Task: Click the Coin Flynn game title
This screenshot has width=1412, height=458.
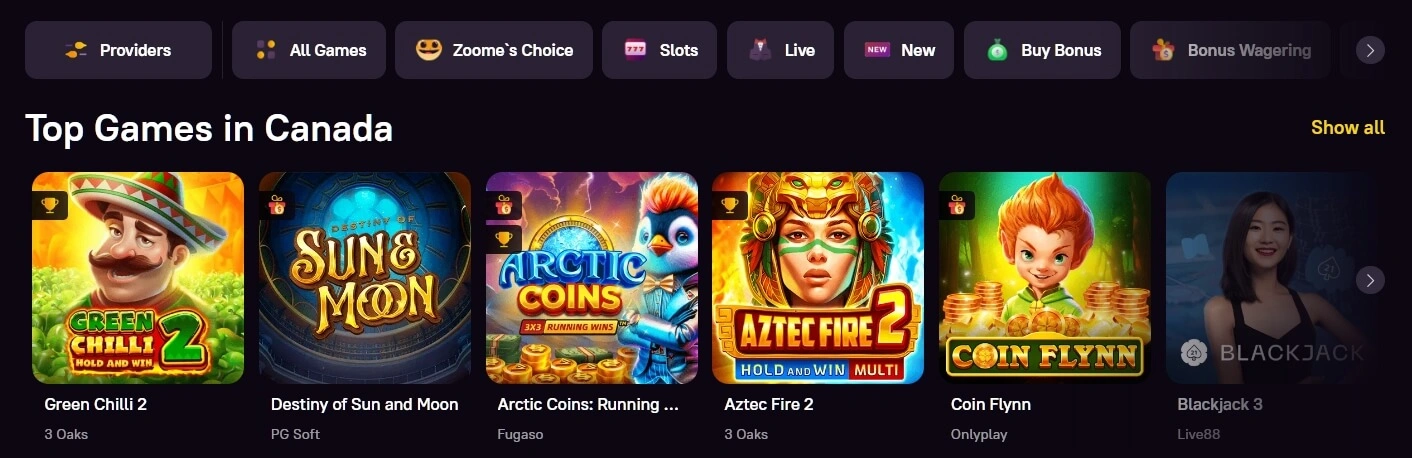Action: pyautogui.click(x=990, y=405)
